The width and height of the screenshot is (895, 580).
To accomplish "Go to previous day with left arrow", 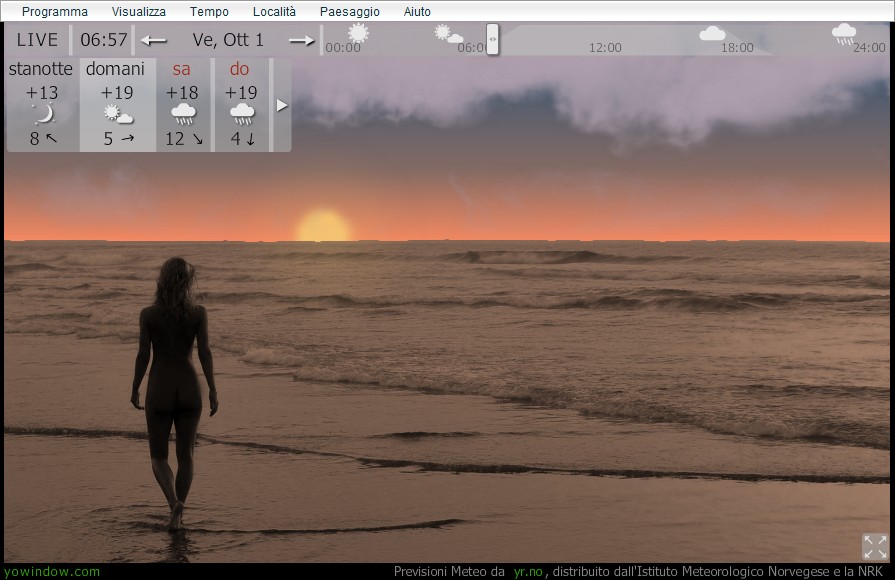I will [x=154, y=41].
